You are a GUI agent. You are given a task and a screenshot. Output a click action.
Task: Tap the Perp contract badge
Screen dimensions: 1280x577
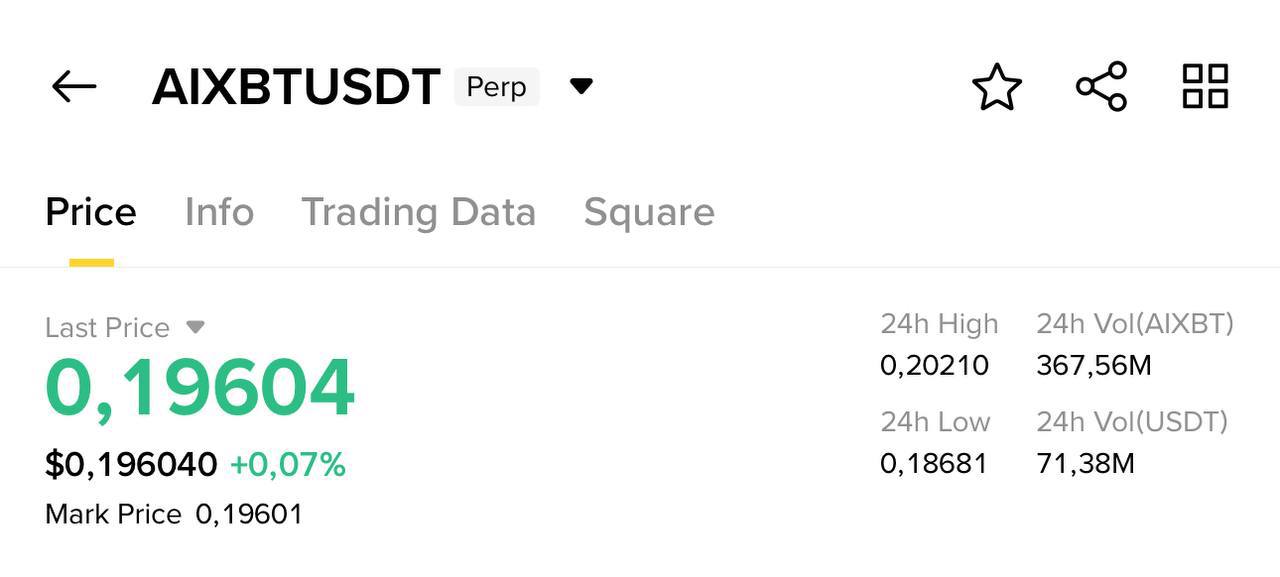(x=497, y=87)
